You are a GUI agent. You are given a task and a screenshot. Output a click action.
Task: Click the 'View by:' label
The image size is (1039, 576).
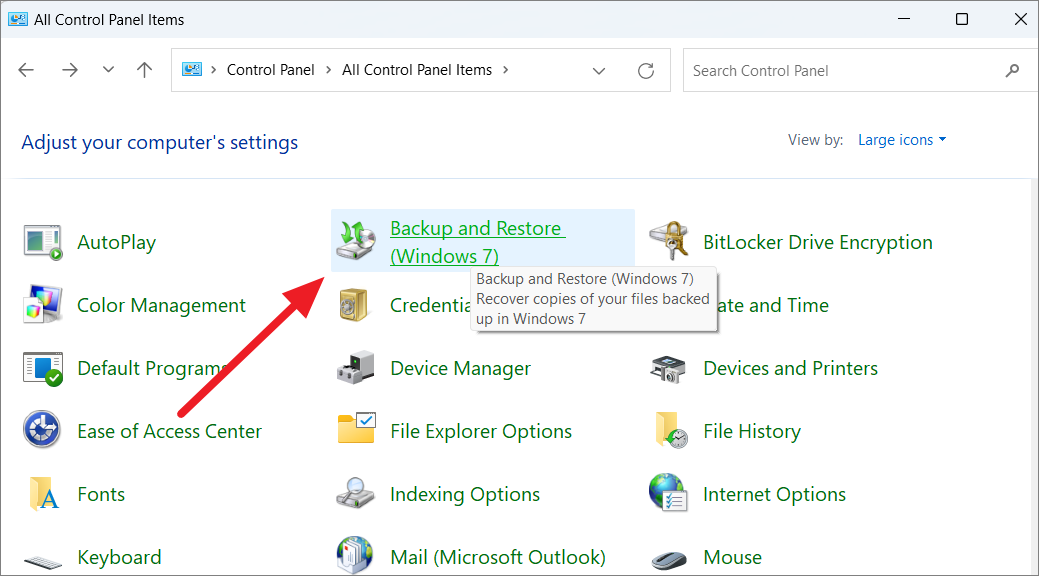click(816, 140)
